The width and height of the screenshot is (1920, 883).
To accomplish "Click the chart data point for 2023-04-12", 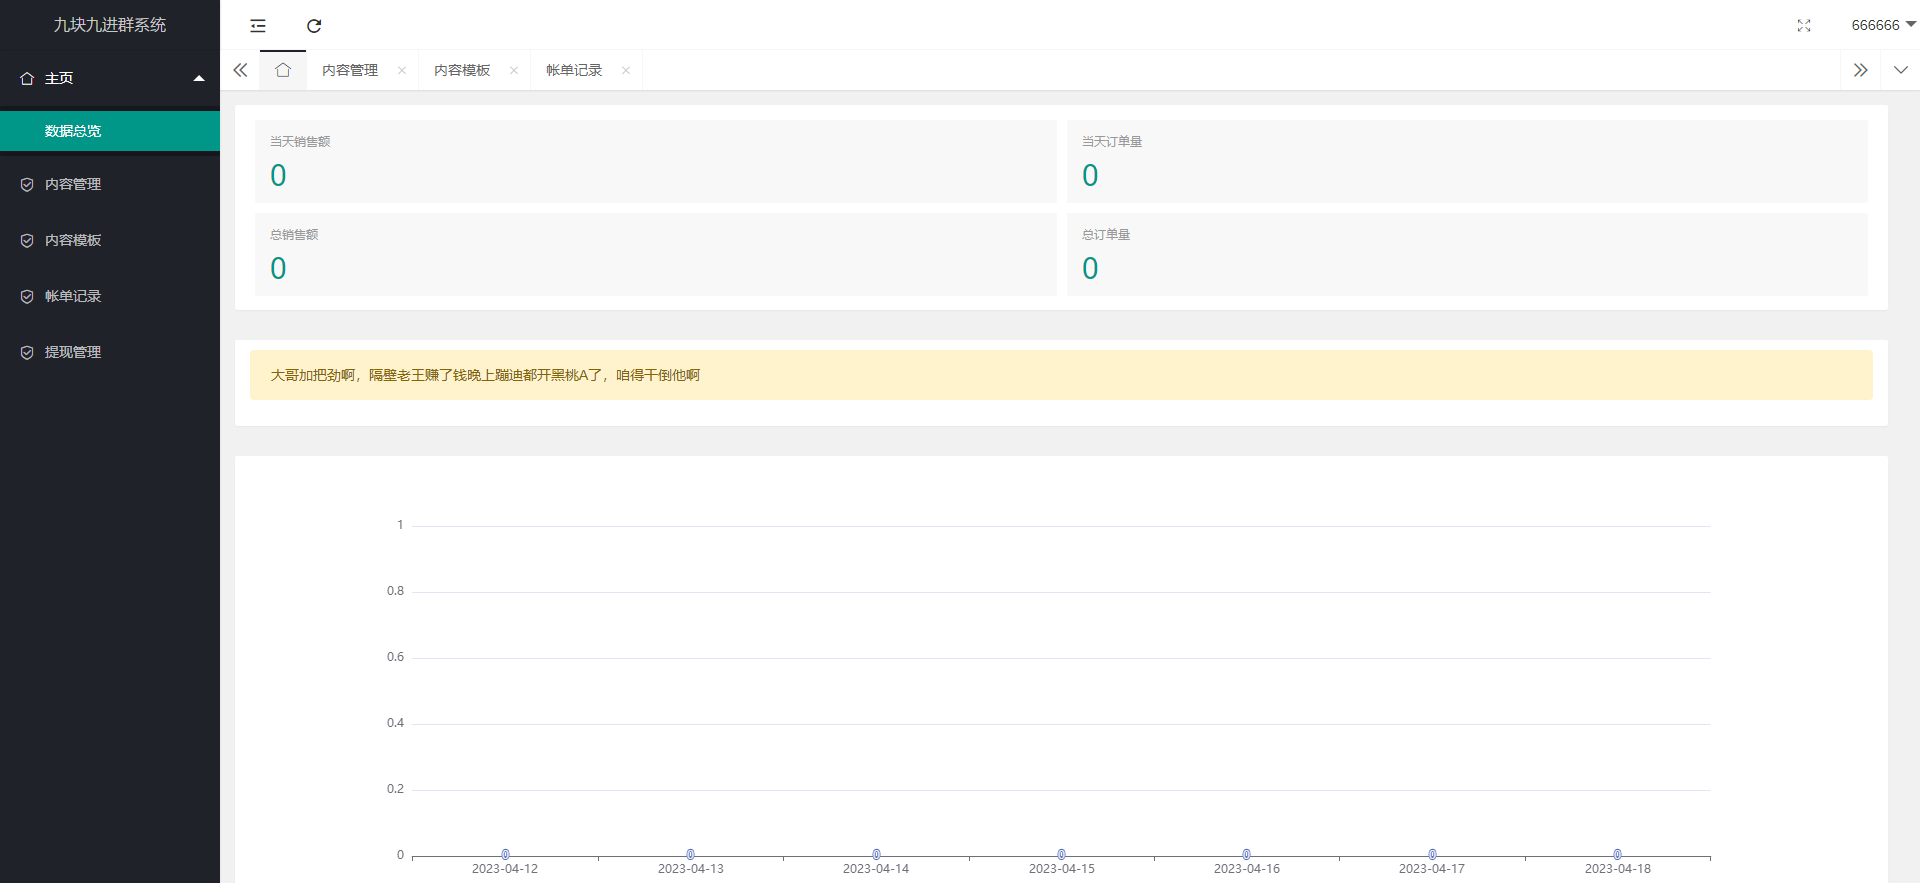I will (x=505, y=855).
